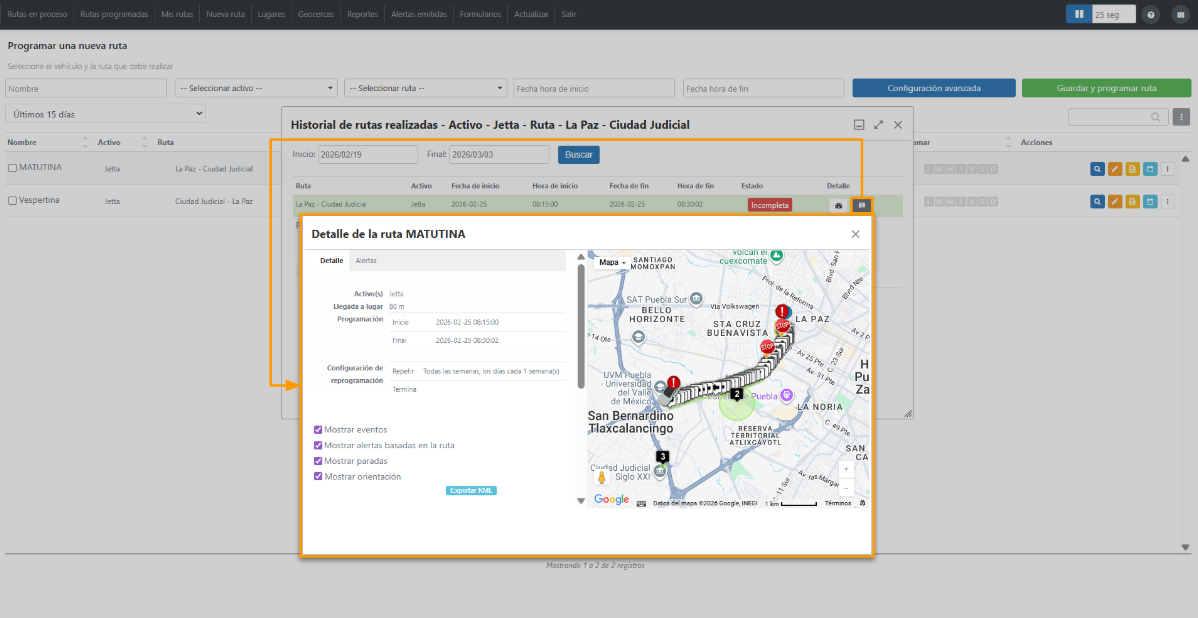The width and height of the screenshot is (1198, 618).
Task: Uncheck Mostrar paradas
Action: pyautogui.click(x=319, y=461)
